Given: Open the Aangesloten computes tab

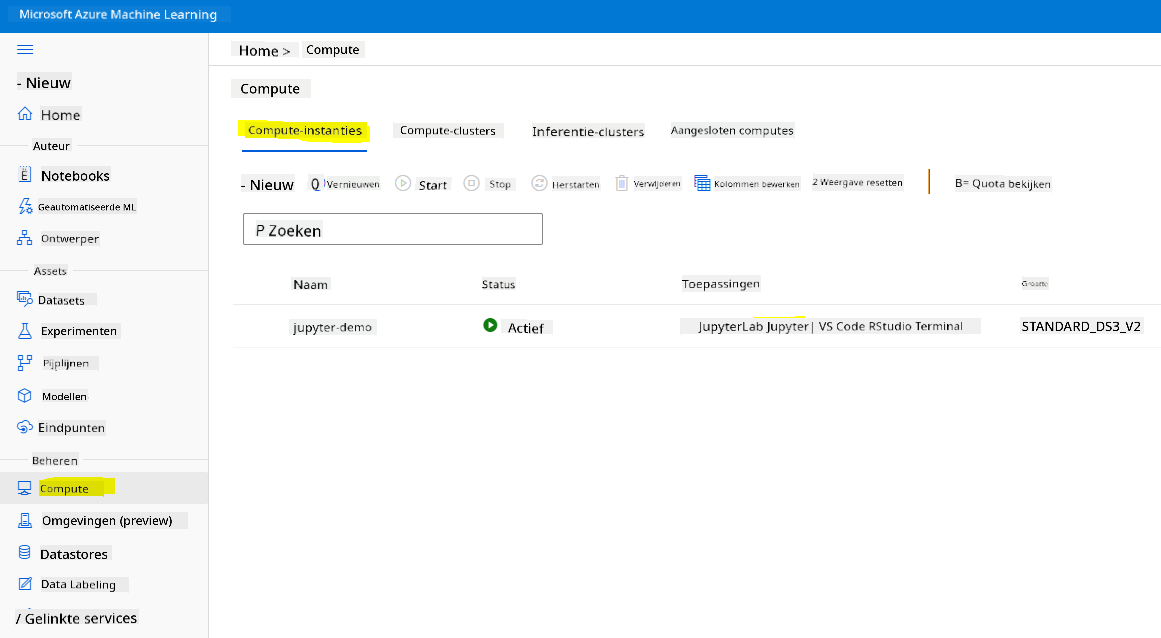Looking at the screenshot, I should tap(732, 130).
